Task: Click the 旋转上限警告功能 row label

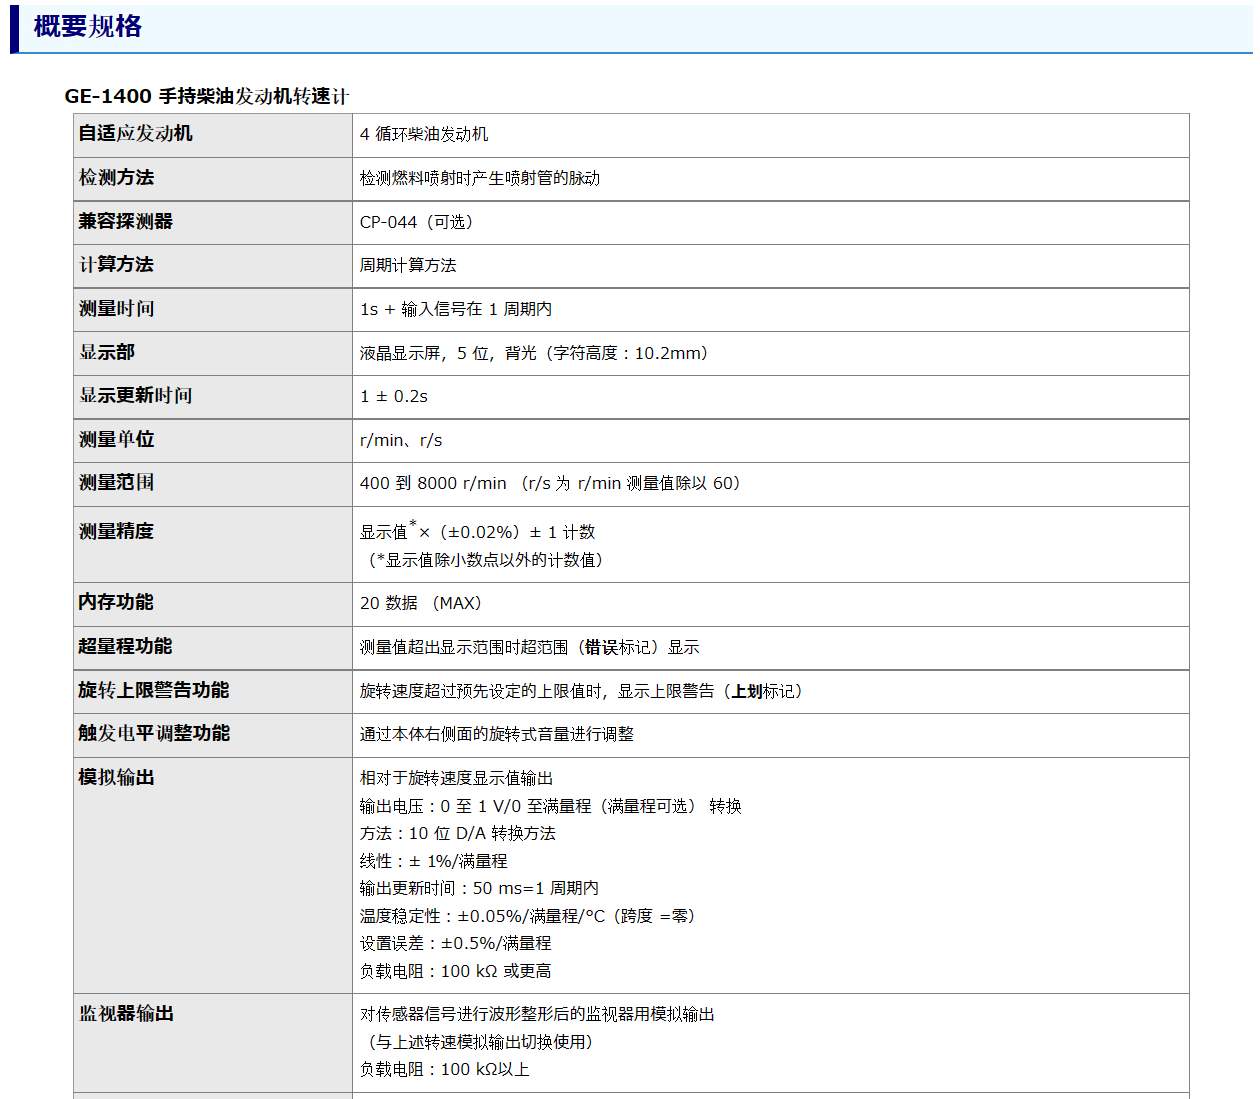Action: tap(154, 690)
